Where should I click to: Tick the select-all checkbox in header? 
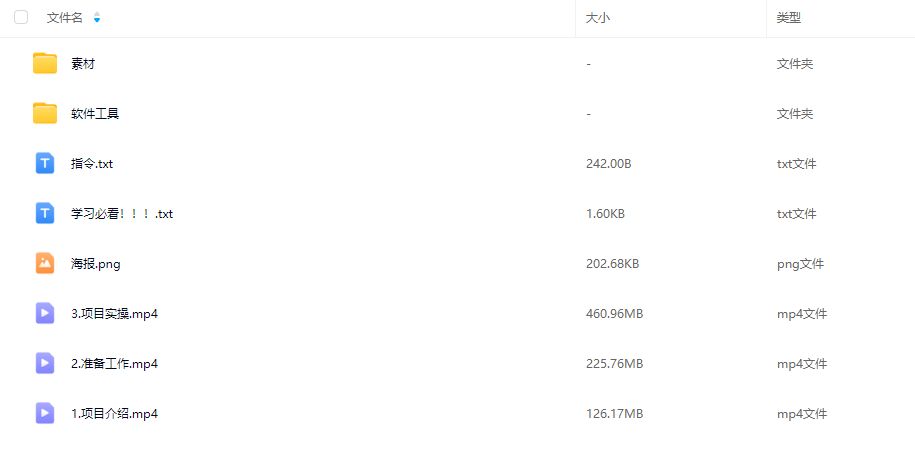(x=21, y=18)
